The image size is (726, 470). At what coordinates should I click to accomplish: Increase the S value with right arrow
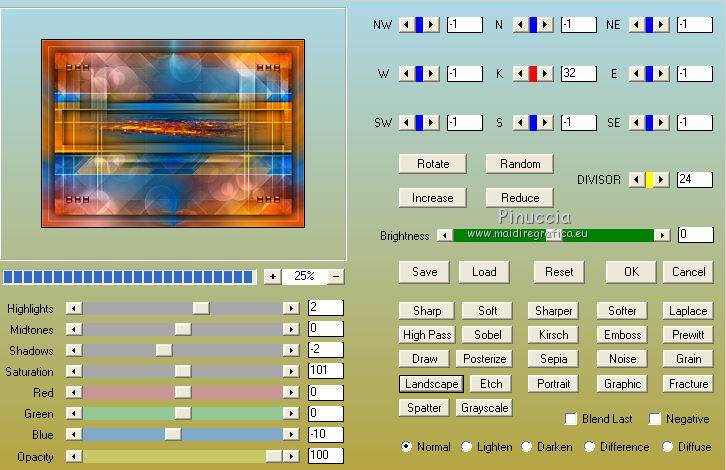point(545,123)
